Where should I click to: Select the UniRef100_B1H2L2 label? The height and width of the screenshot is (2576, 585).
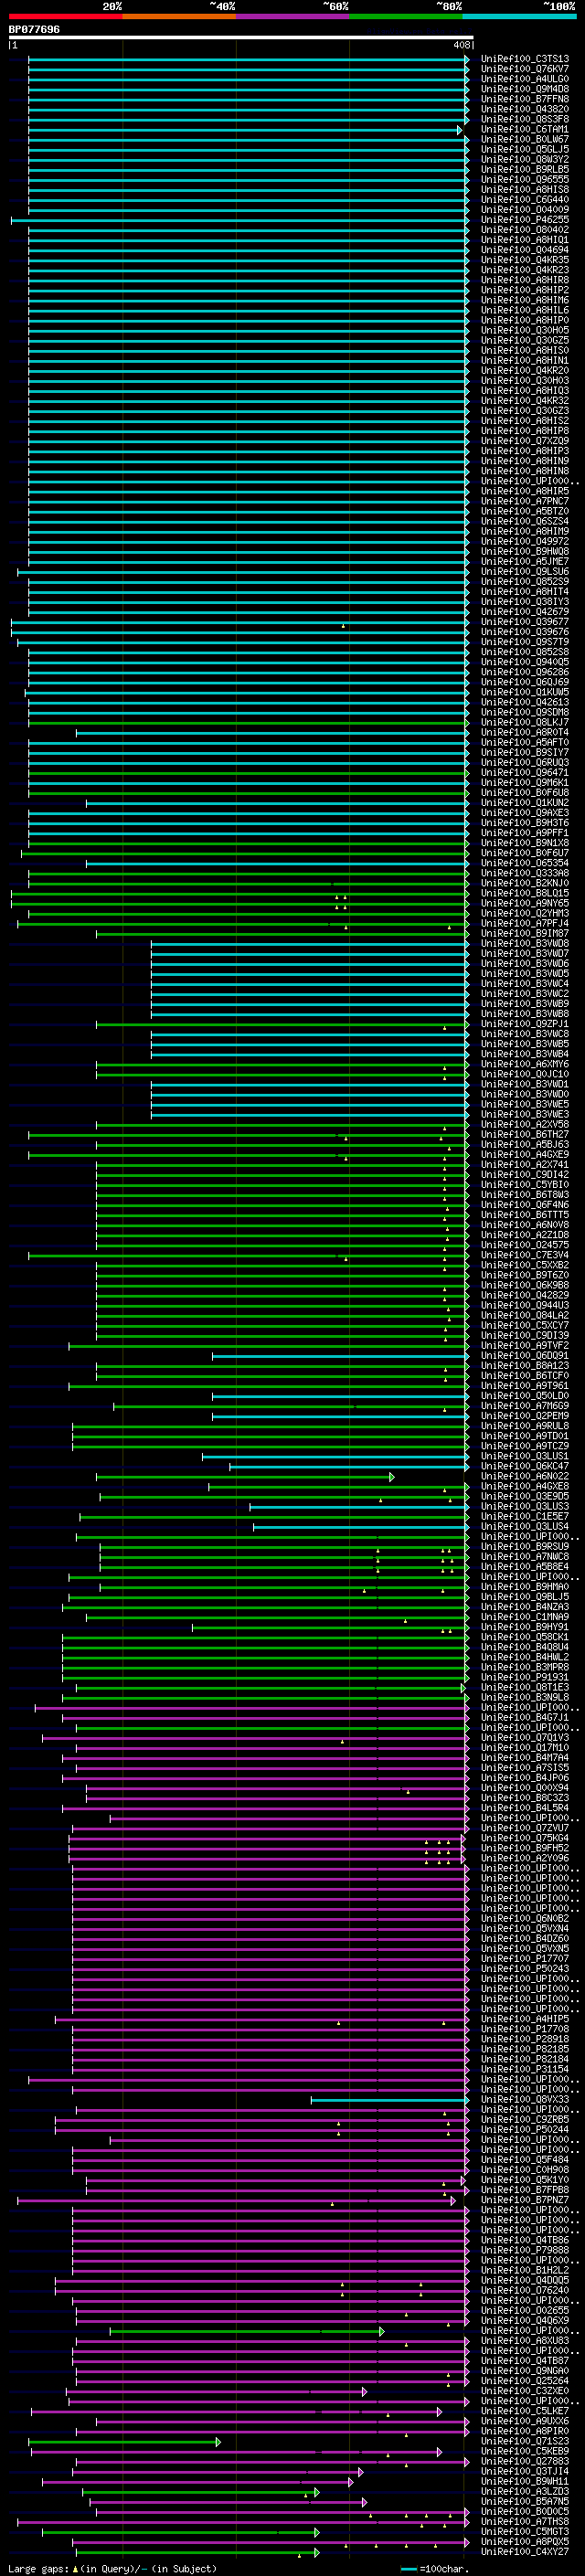[525, 2270]
